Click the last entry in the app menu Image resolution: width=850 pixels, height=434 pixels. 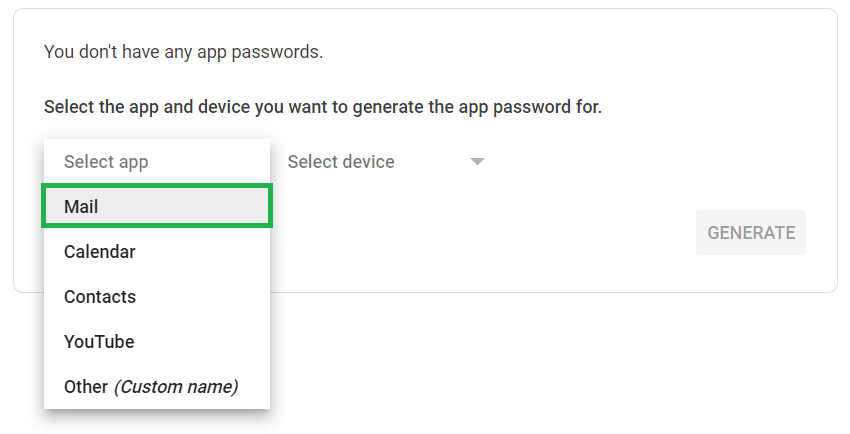156,386
